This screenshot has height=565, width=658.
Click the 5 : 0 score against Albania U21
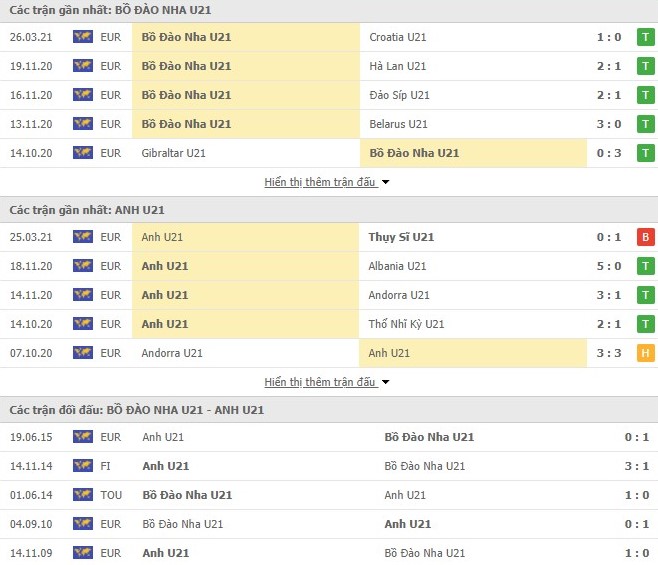point(607,266)
